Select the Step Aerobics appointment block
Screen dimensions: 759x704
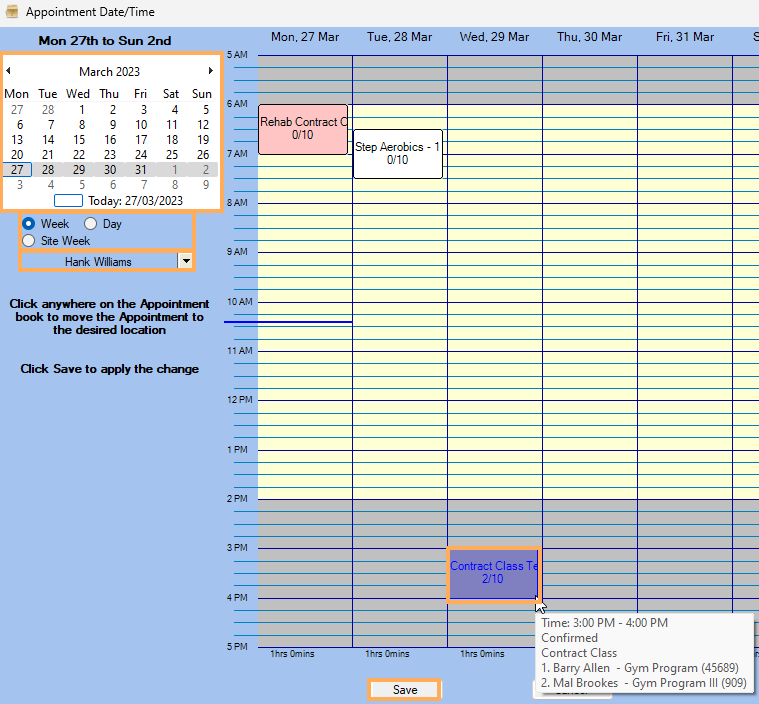(397, 153)
